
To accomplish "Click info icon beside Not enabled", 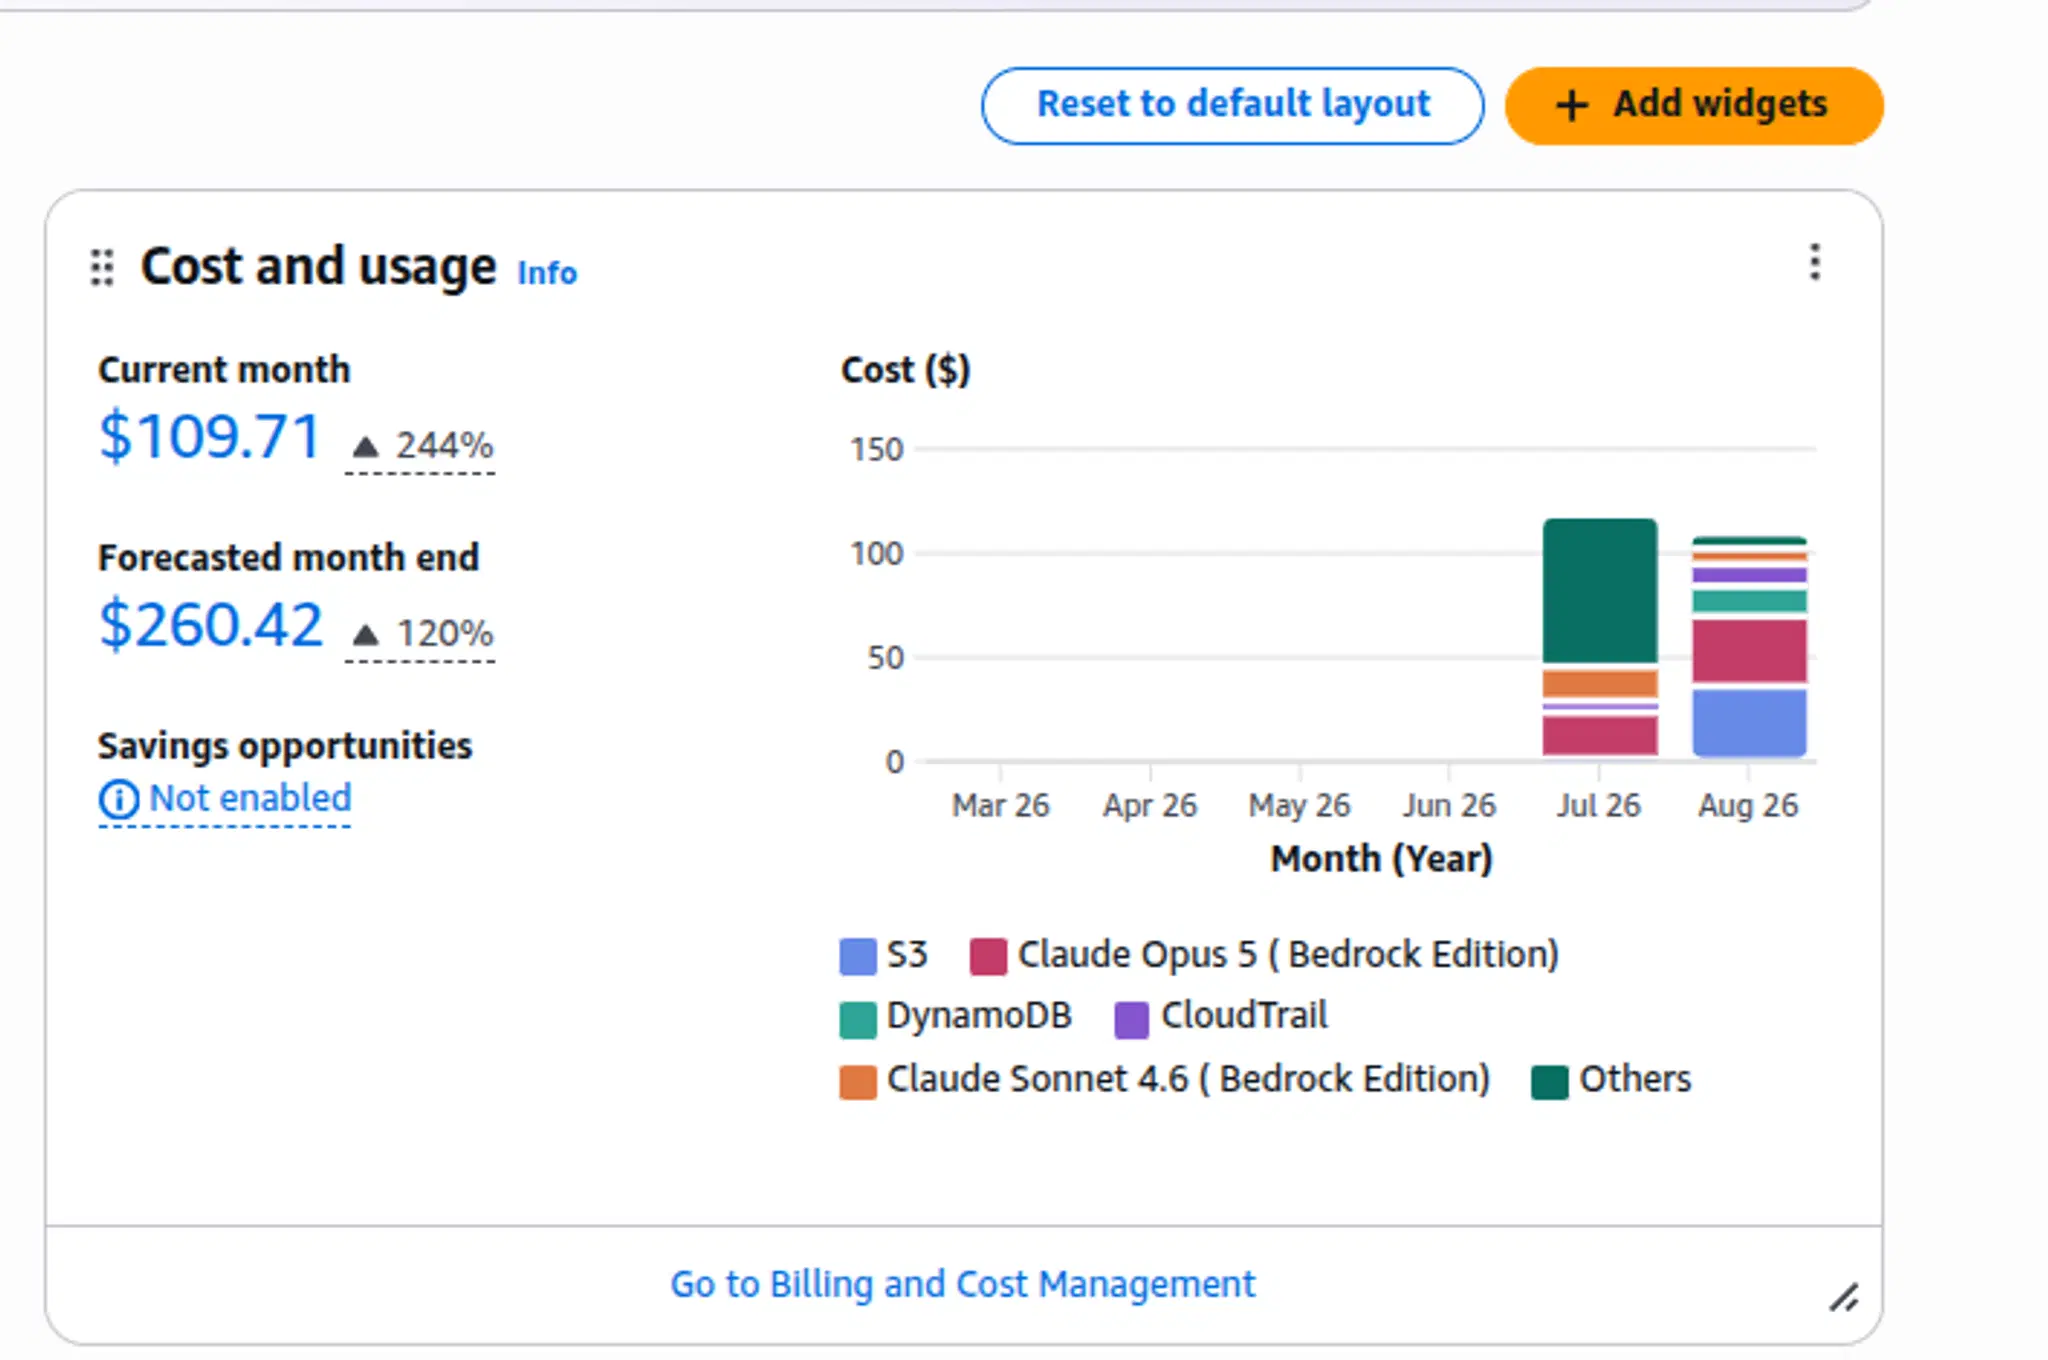I will [x=119, y=799].
